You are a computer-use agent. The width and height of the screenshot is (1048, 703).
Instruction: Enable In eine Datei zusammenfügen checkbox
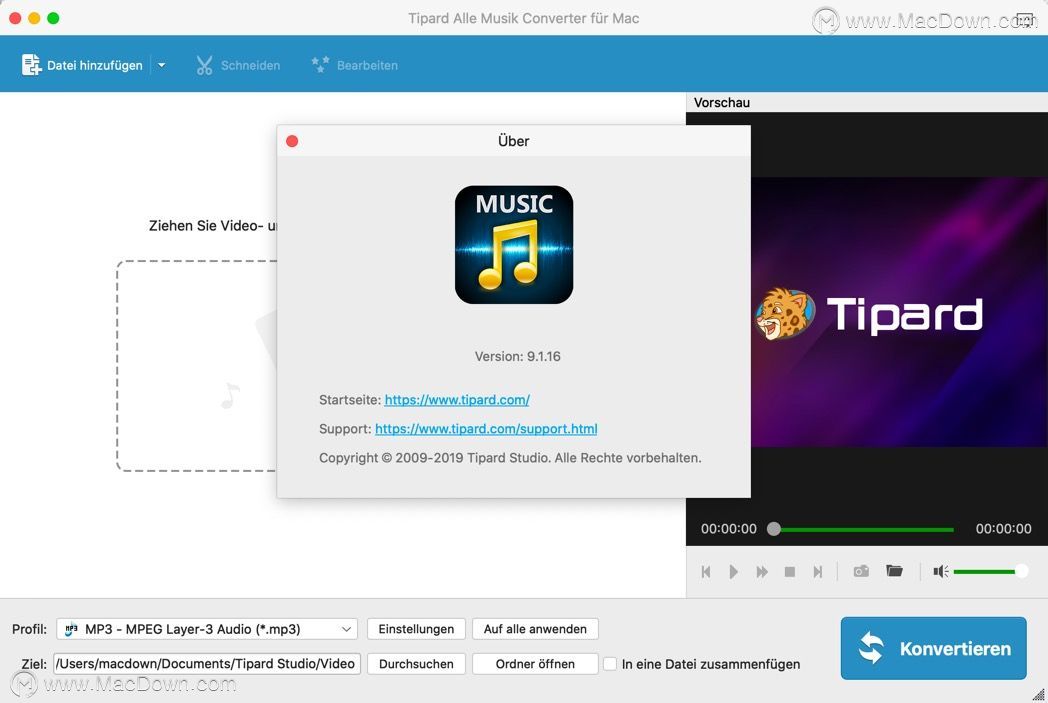click(x=610, y=664)
